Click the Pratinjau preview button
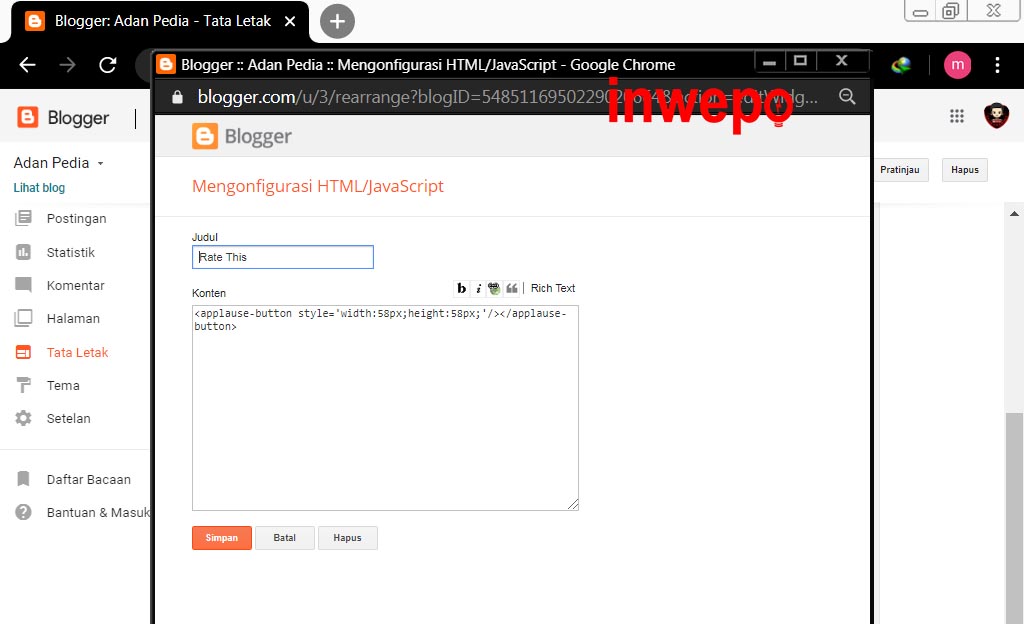This screenshot has width=1024, height=624. [900, 170]
